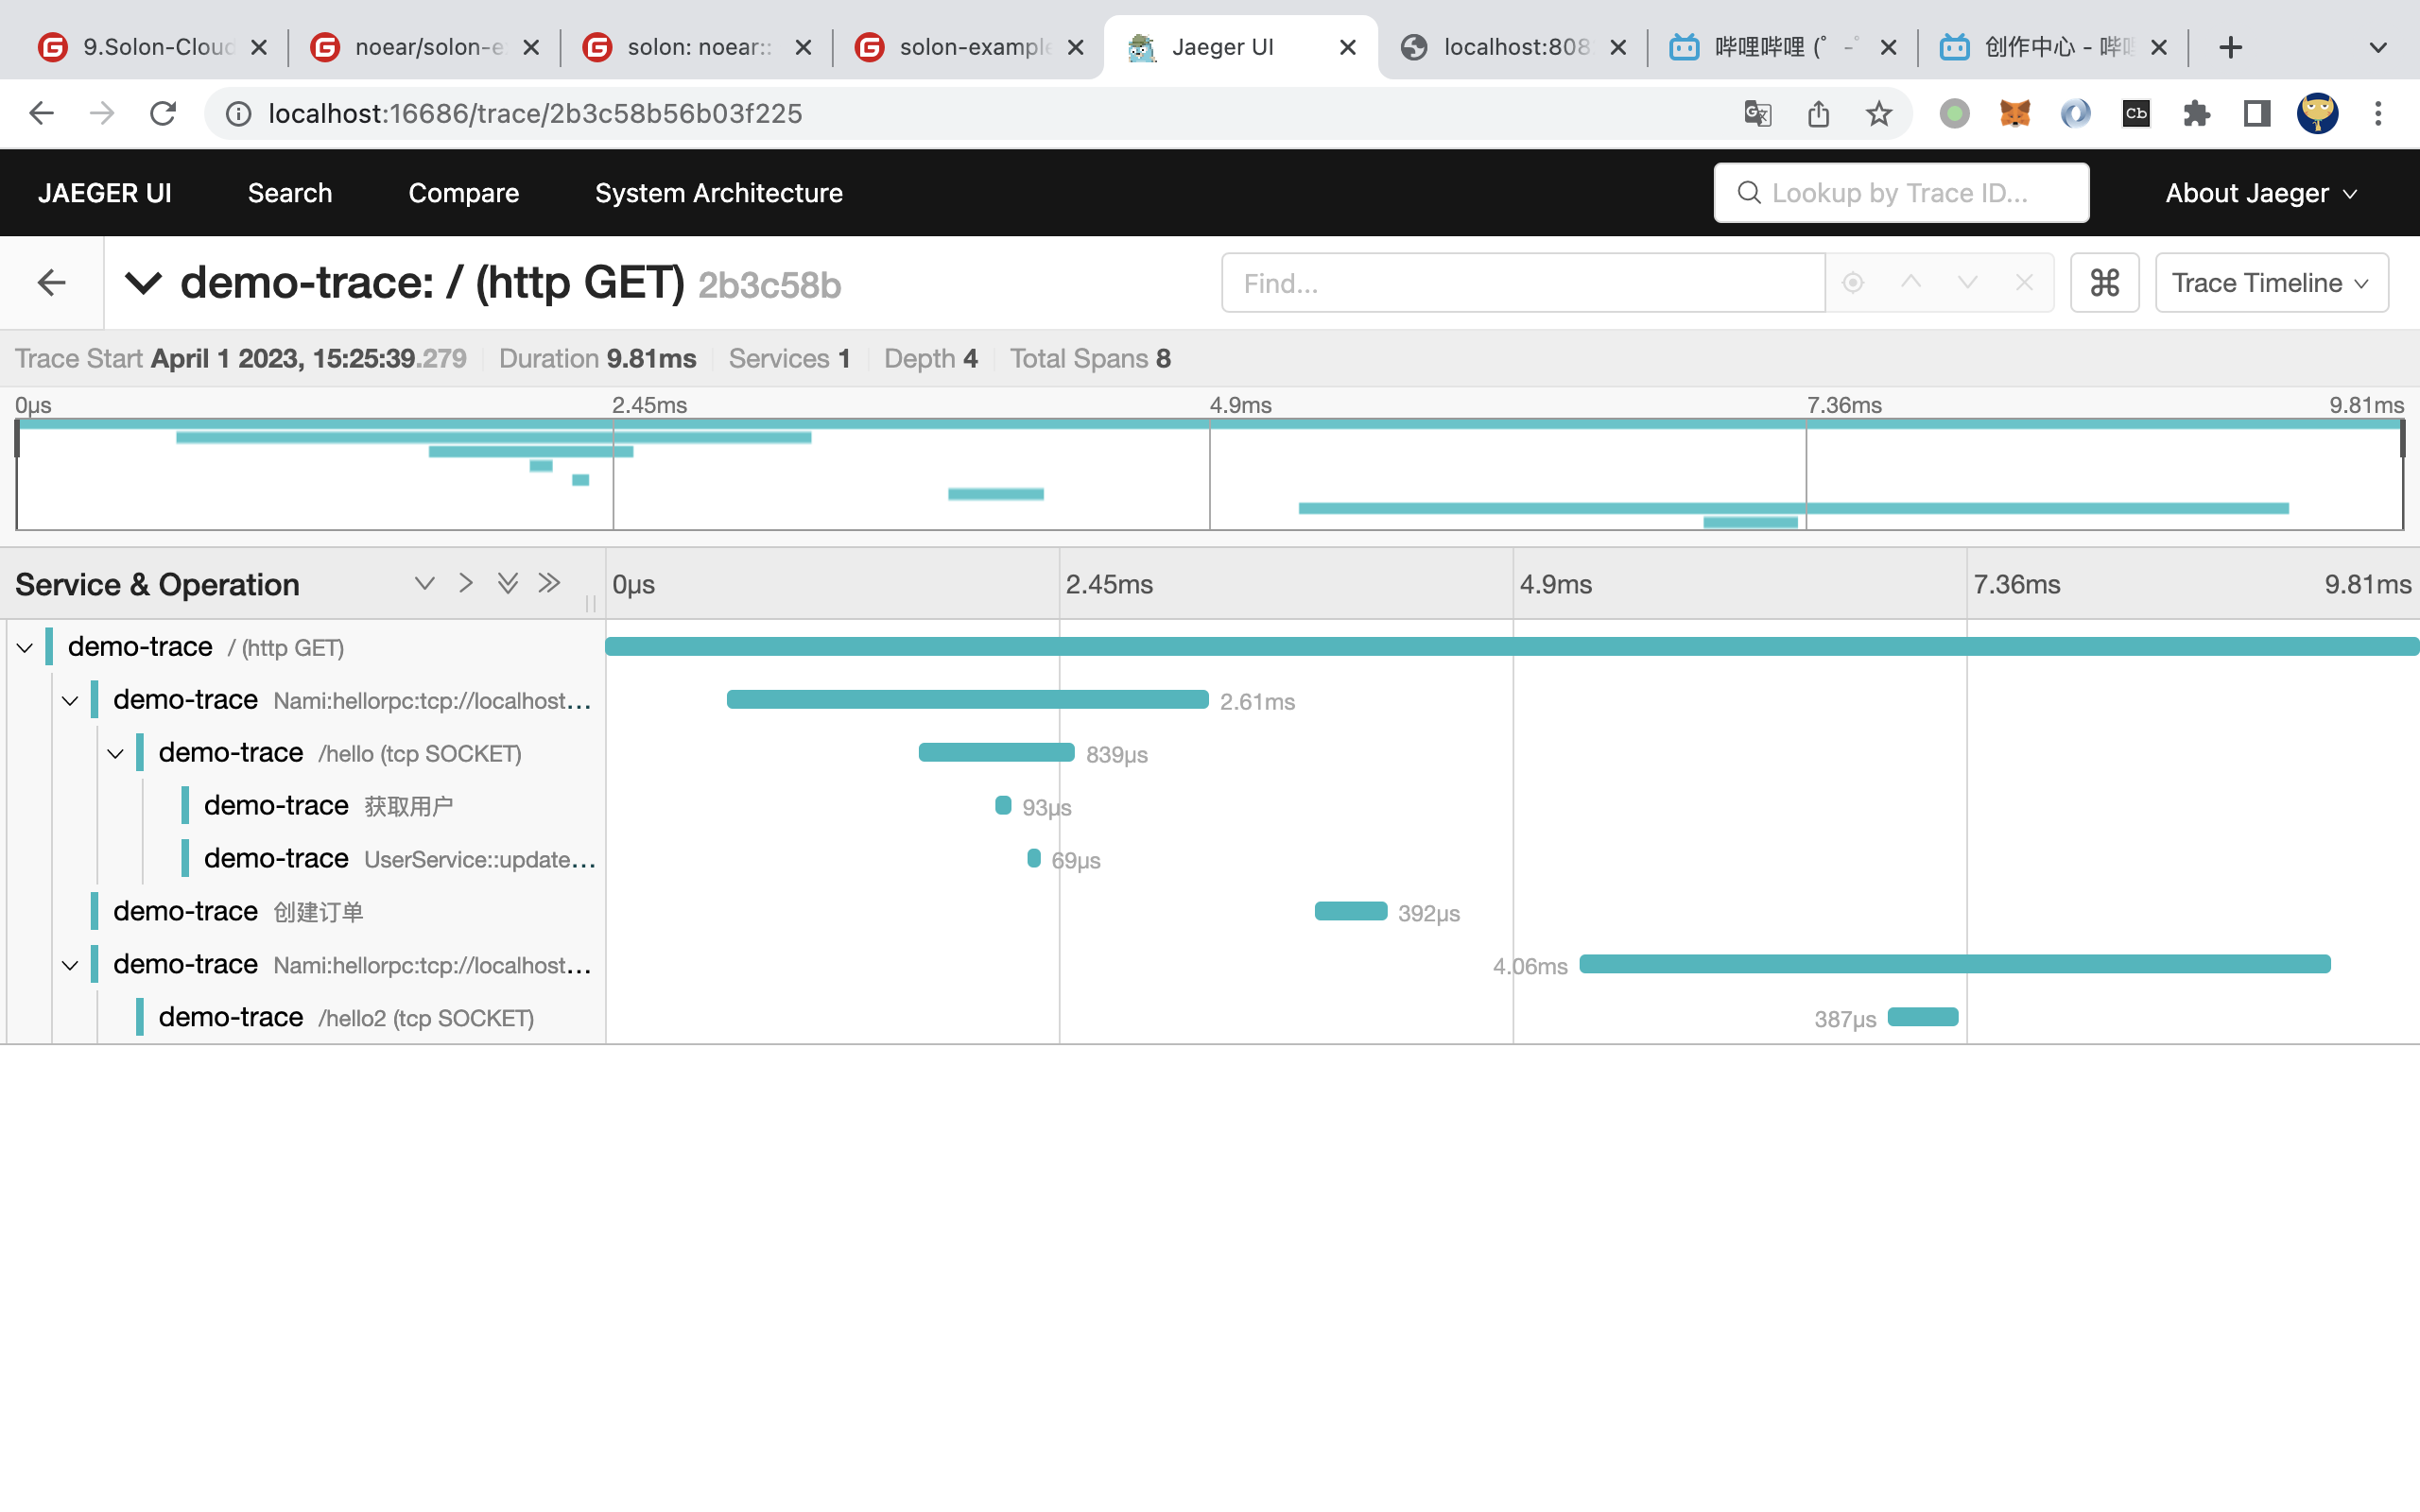Image resolution: width=2420 pixels, height=1512 pixels.
Task: Bookmark this page with star icon
Action: pyautogui.click(x=1879, y=113)
